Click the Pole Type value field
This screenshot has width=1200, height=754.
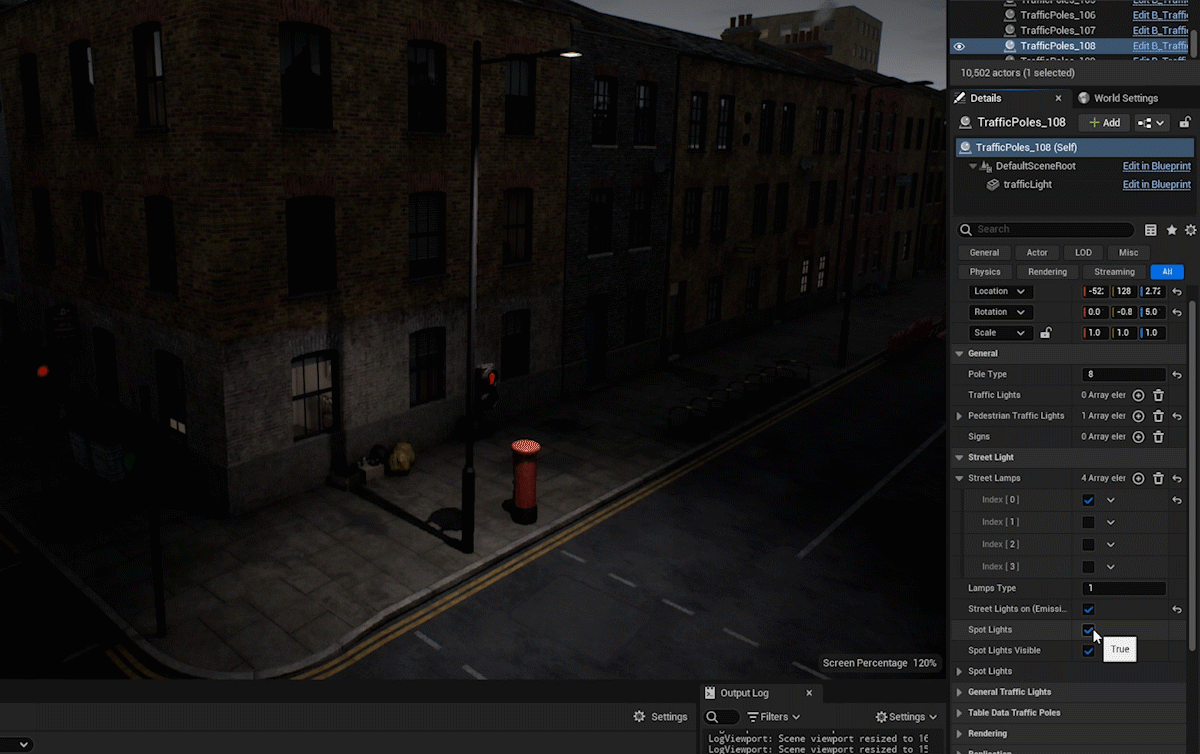[1124, 374]
